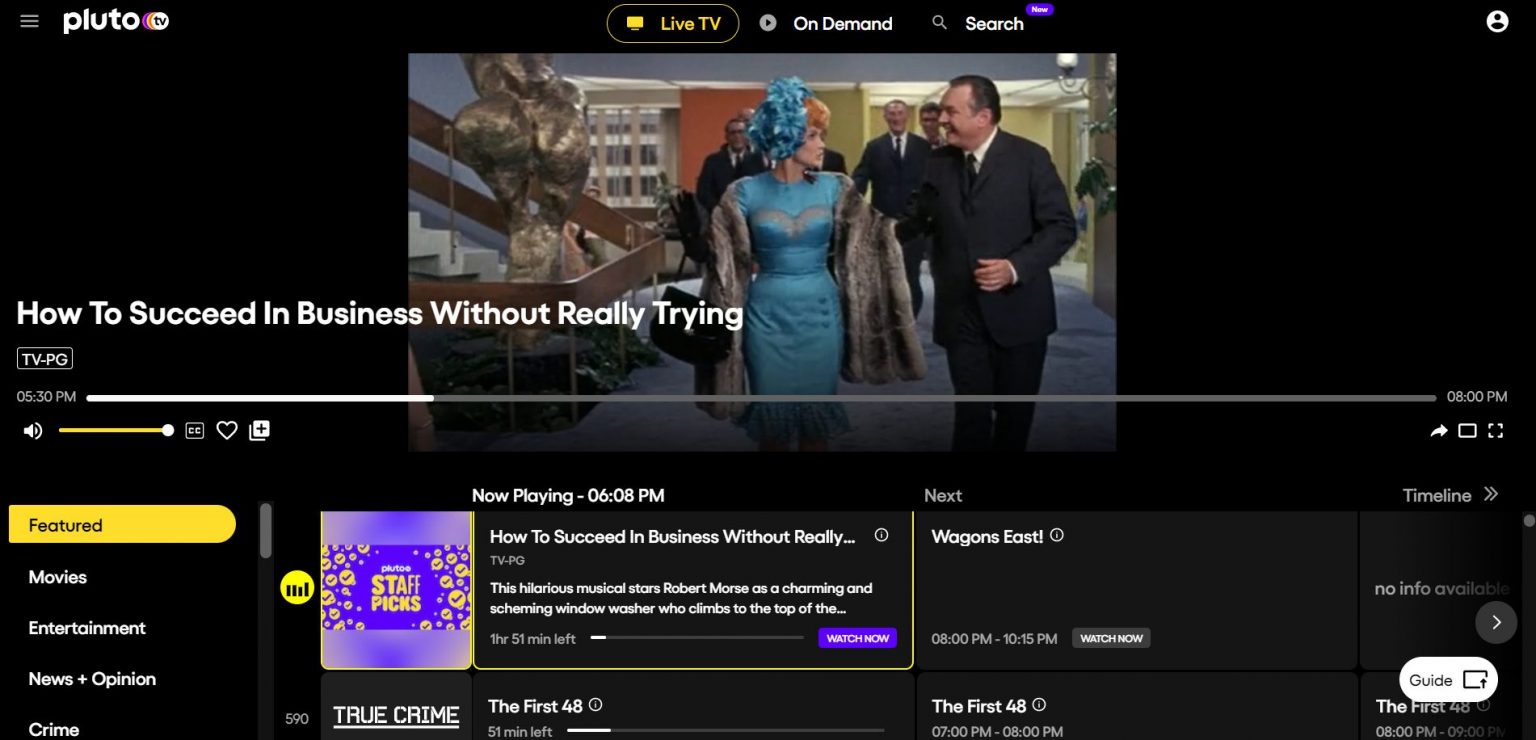The width and height of the screenshot is (1536, 740).
Task: Select the Live TV tab
Action: (x=672, y=23)
